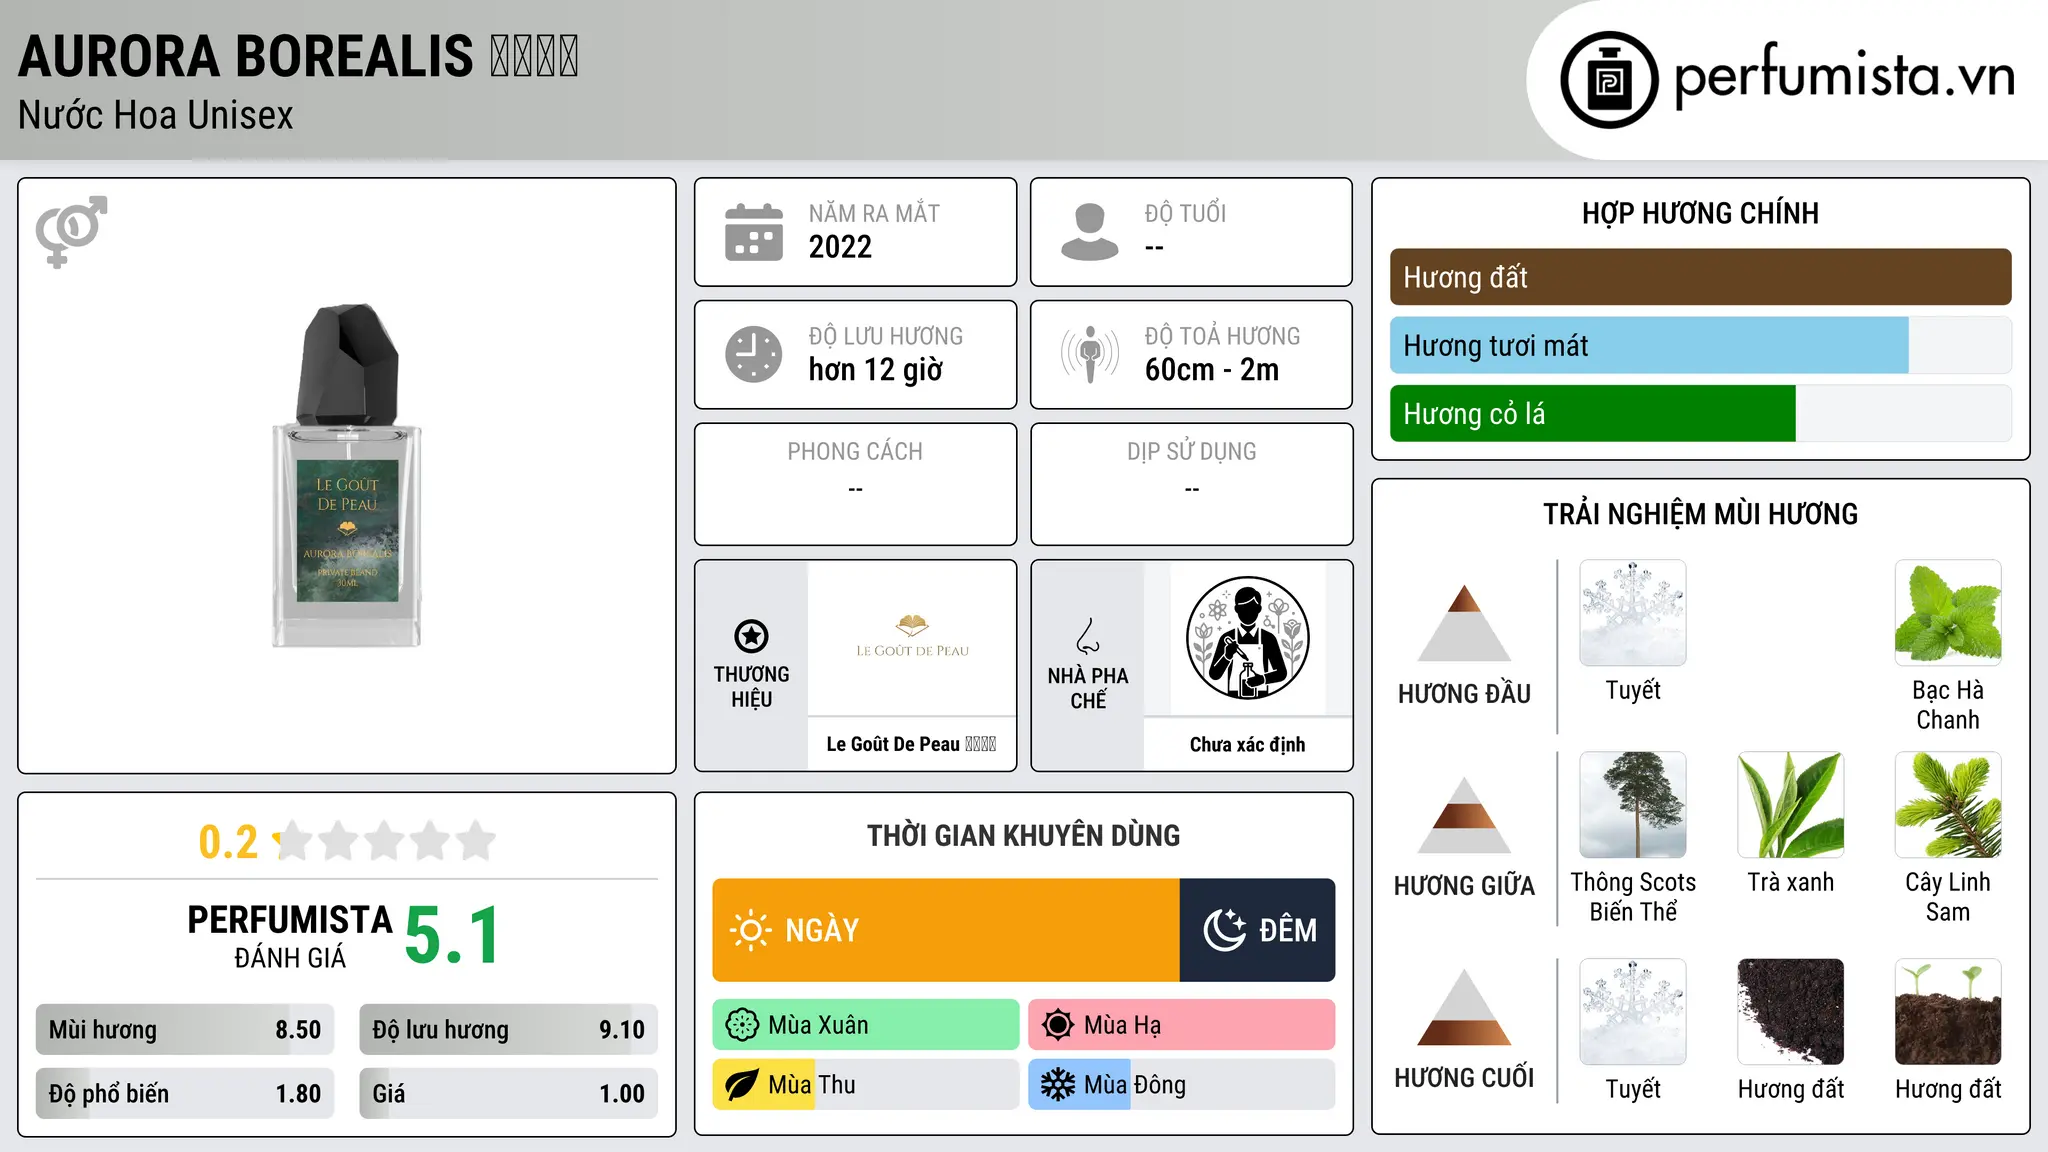Click the Giá 1.00 score bar

[508, 1093]
